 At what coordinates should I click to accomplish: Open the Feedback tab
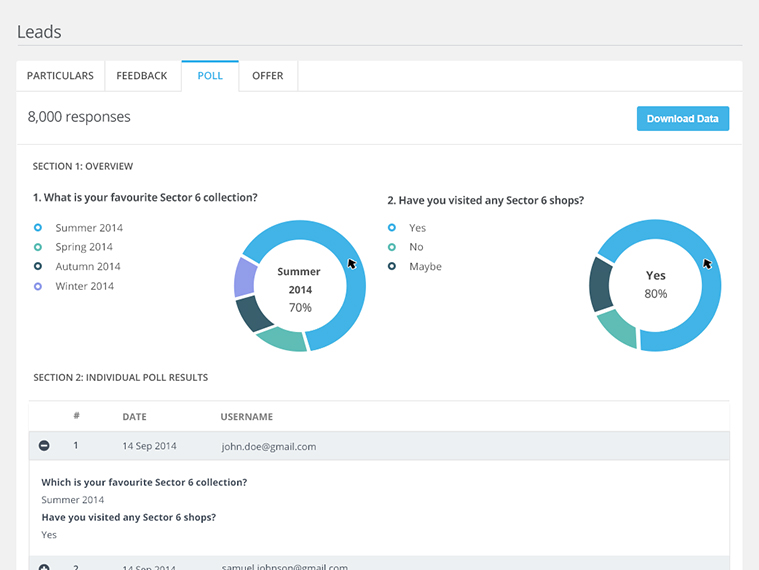click(142, 76)
